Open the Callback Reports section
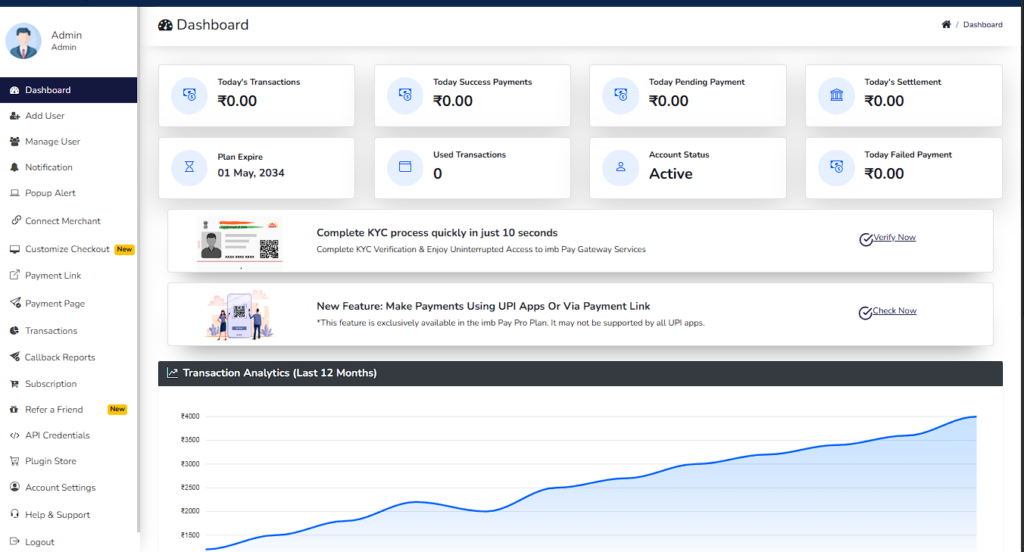Screen dimensions: 1024x552 point(60,357)
